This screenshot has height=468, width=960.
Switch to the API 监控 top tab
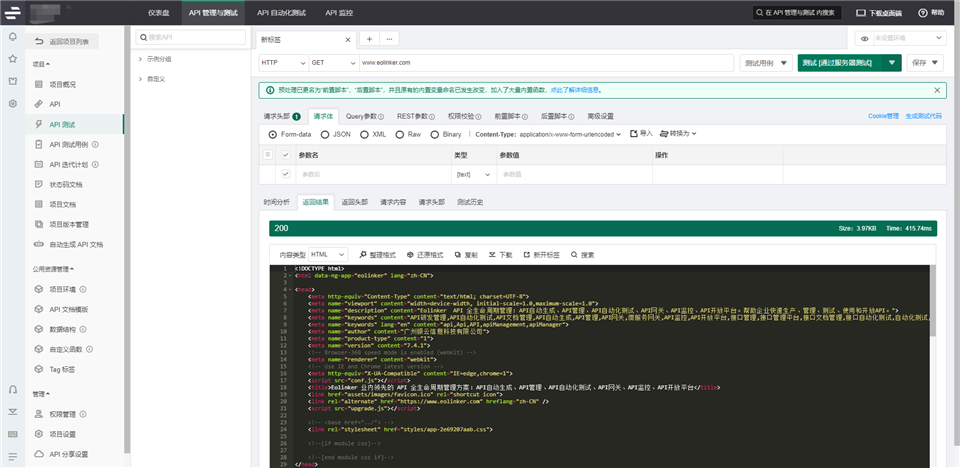pyautogui.click(x=339, y=12)
